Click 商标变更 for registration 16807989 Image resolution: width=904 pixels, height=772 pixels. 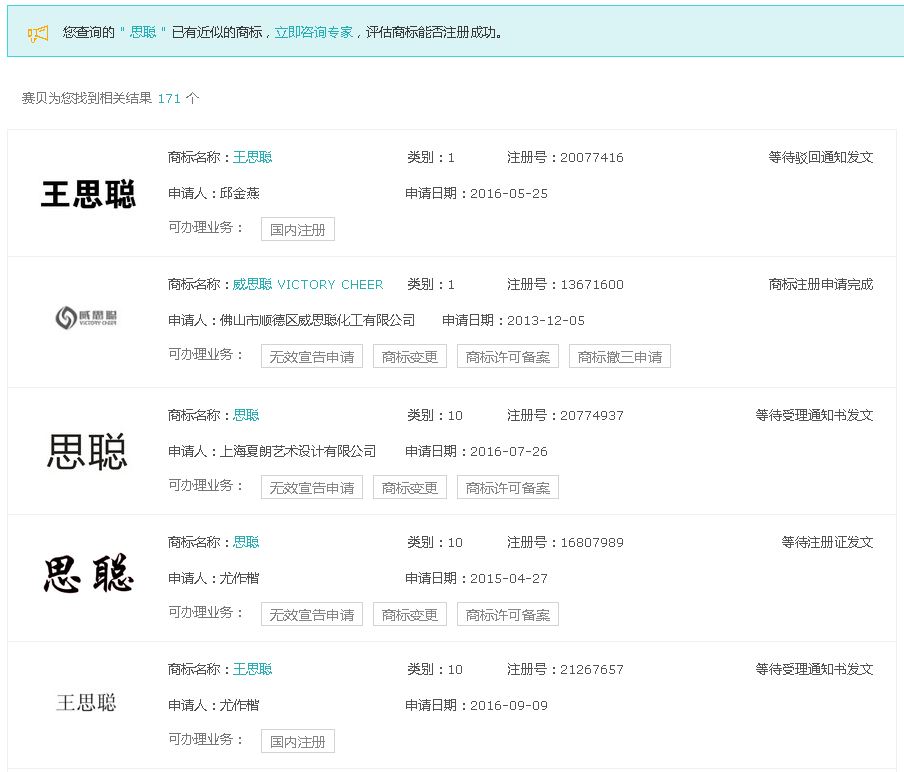(410, 614)
